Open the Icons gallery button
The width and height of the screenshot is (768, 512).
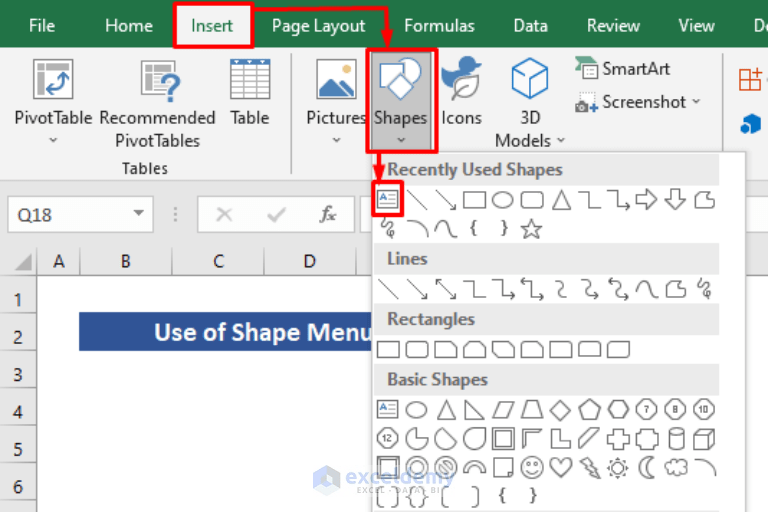pos(461,92)
